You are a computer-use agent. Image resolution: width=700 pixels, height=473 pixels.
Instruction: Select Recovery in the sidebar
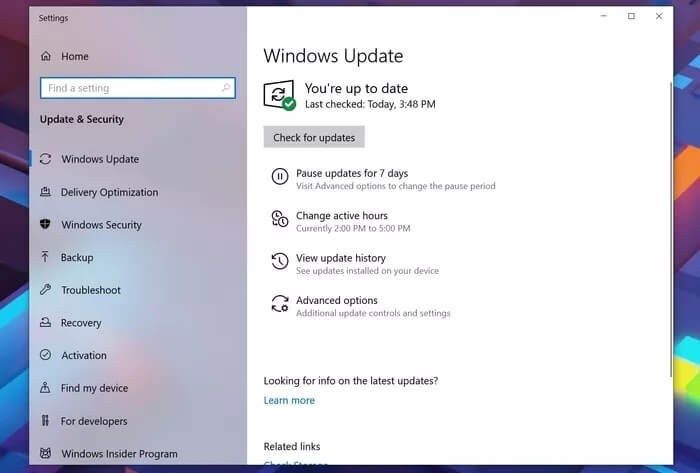[81, 323]
